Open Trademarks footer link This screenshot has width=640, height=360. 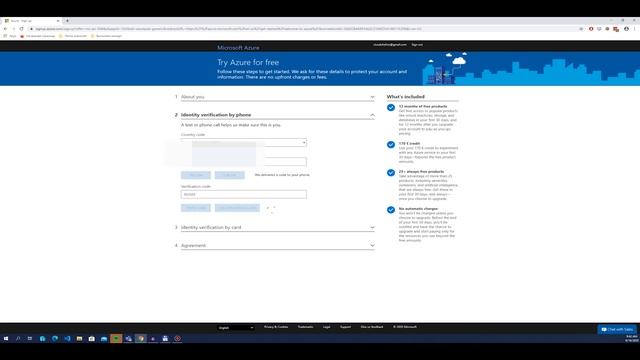(305, 327)
